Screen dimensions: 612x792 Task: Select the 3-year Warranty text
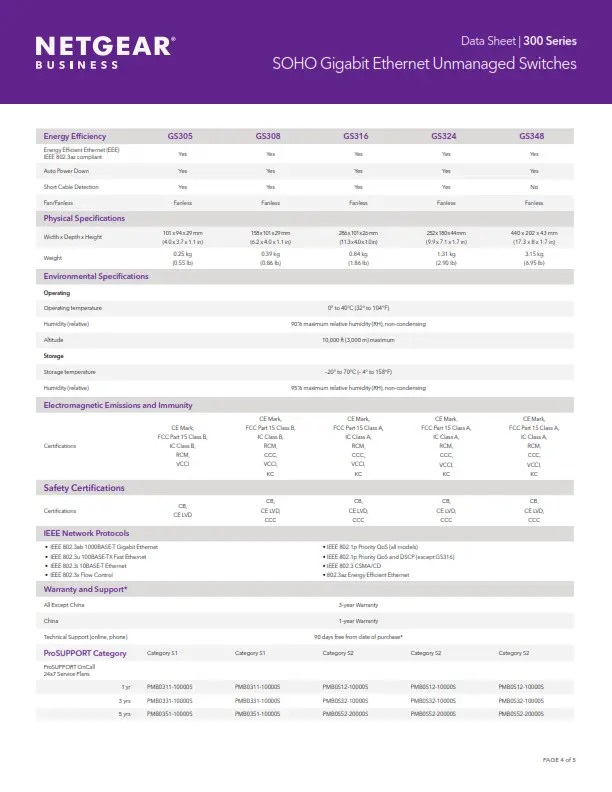pos(358,605)
